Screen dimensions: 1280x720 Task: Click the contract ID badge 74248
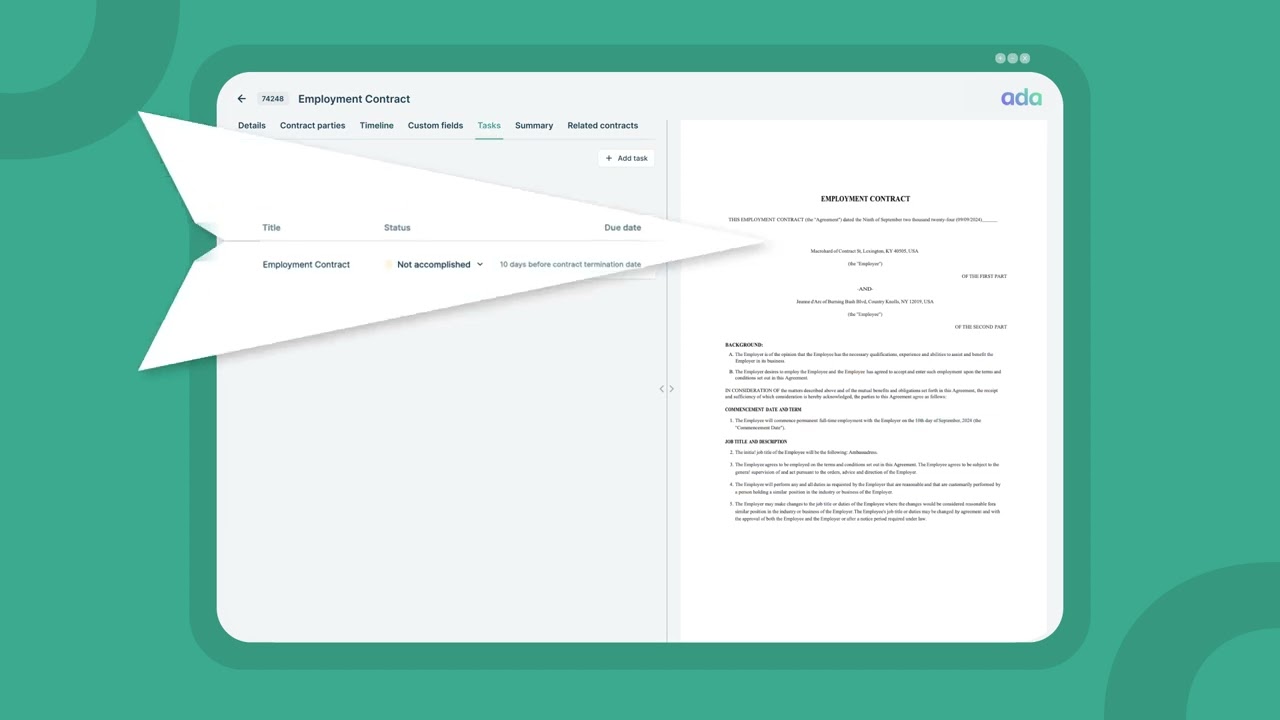point(272,99)
